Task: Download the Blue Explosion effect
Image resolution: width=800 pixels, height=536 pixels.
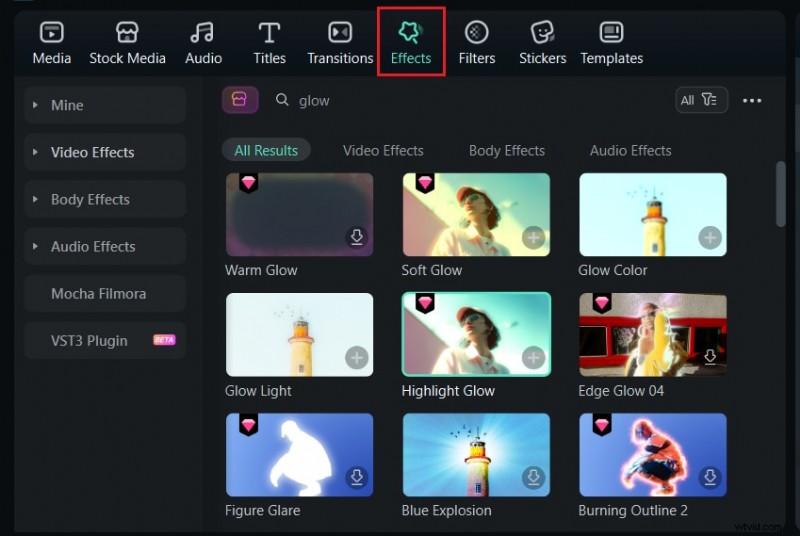Action: coord(533,477)
